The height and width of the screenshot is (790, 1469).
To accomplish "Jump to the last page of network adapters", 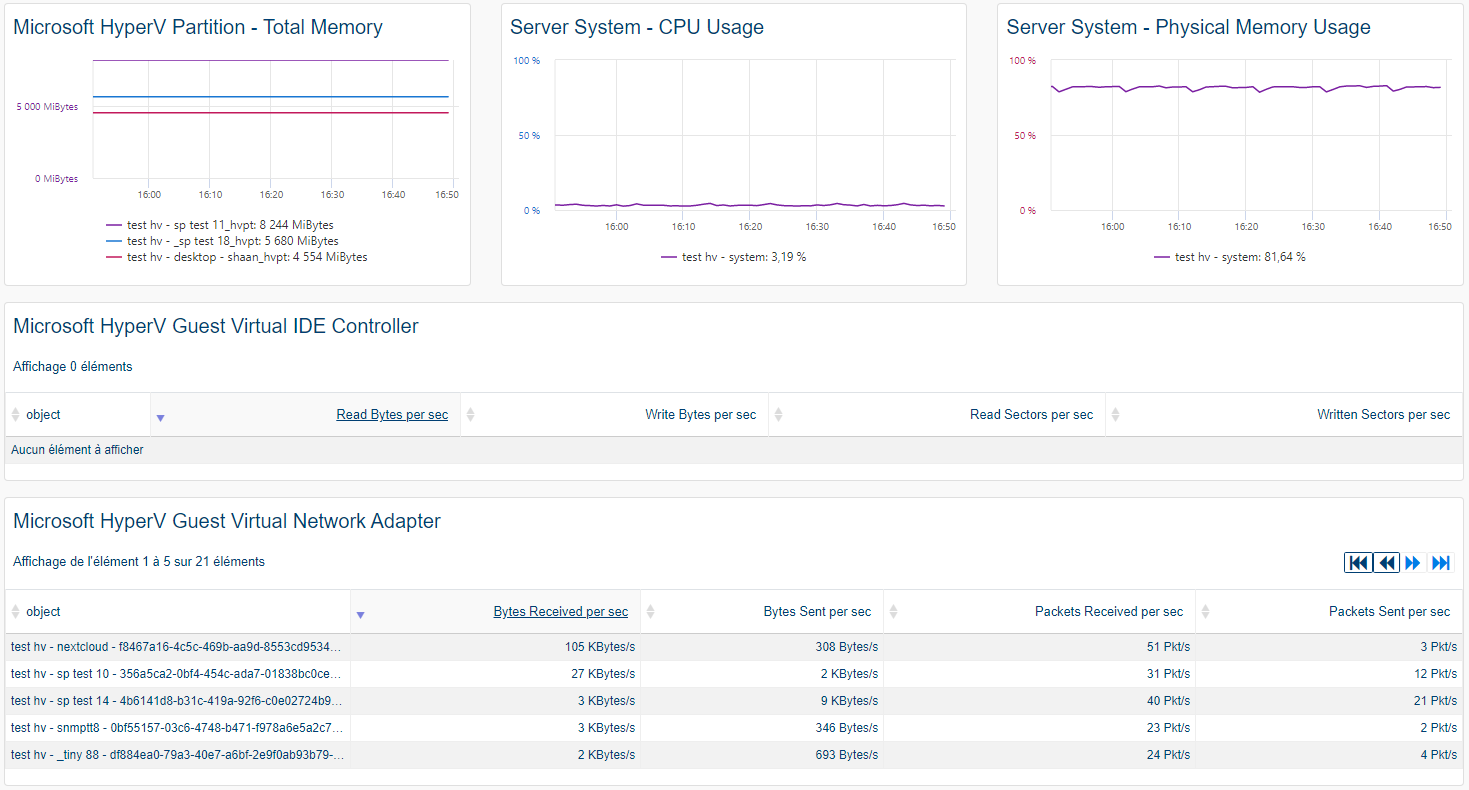I will coord(1441,562).
